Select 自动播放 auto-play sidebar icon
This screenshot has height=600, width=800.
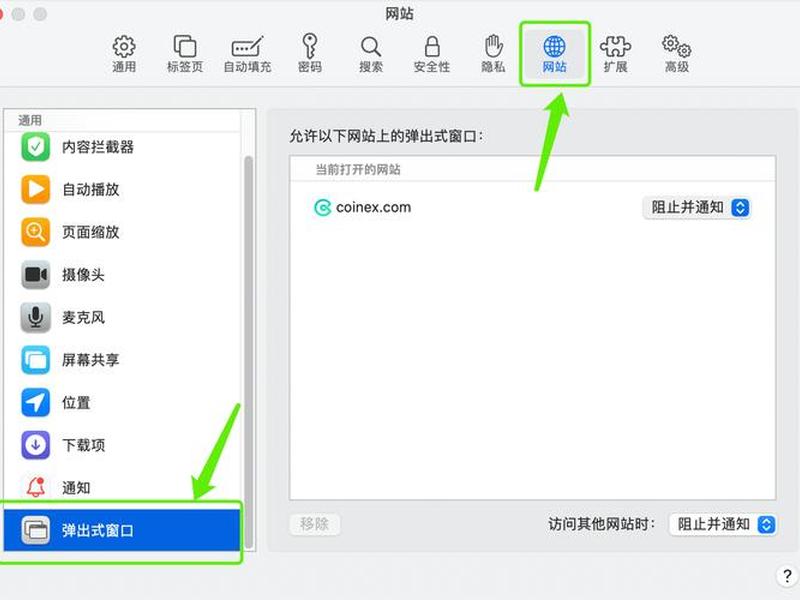coord(35,189)
